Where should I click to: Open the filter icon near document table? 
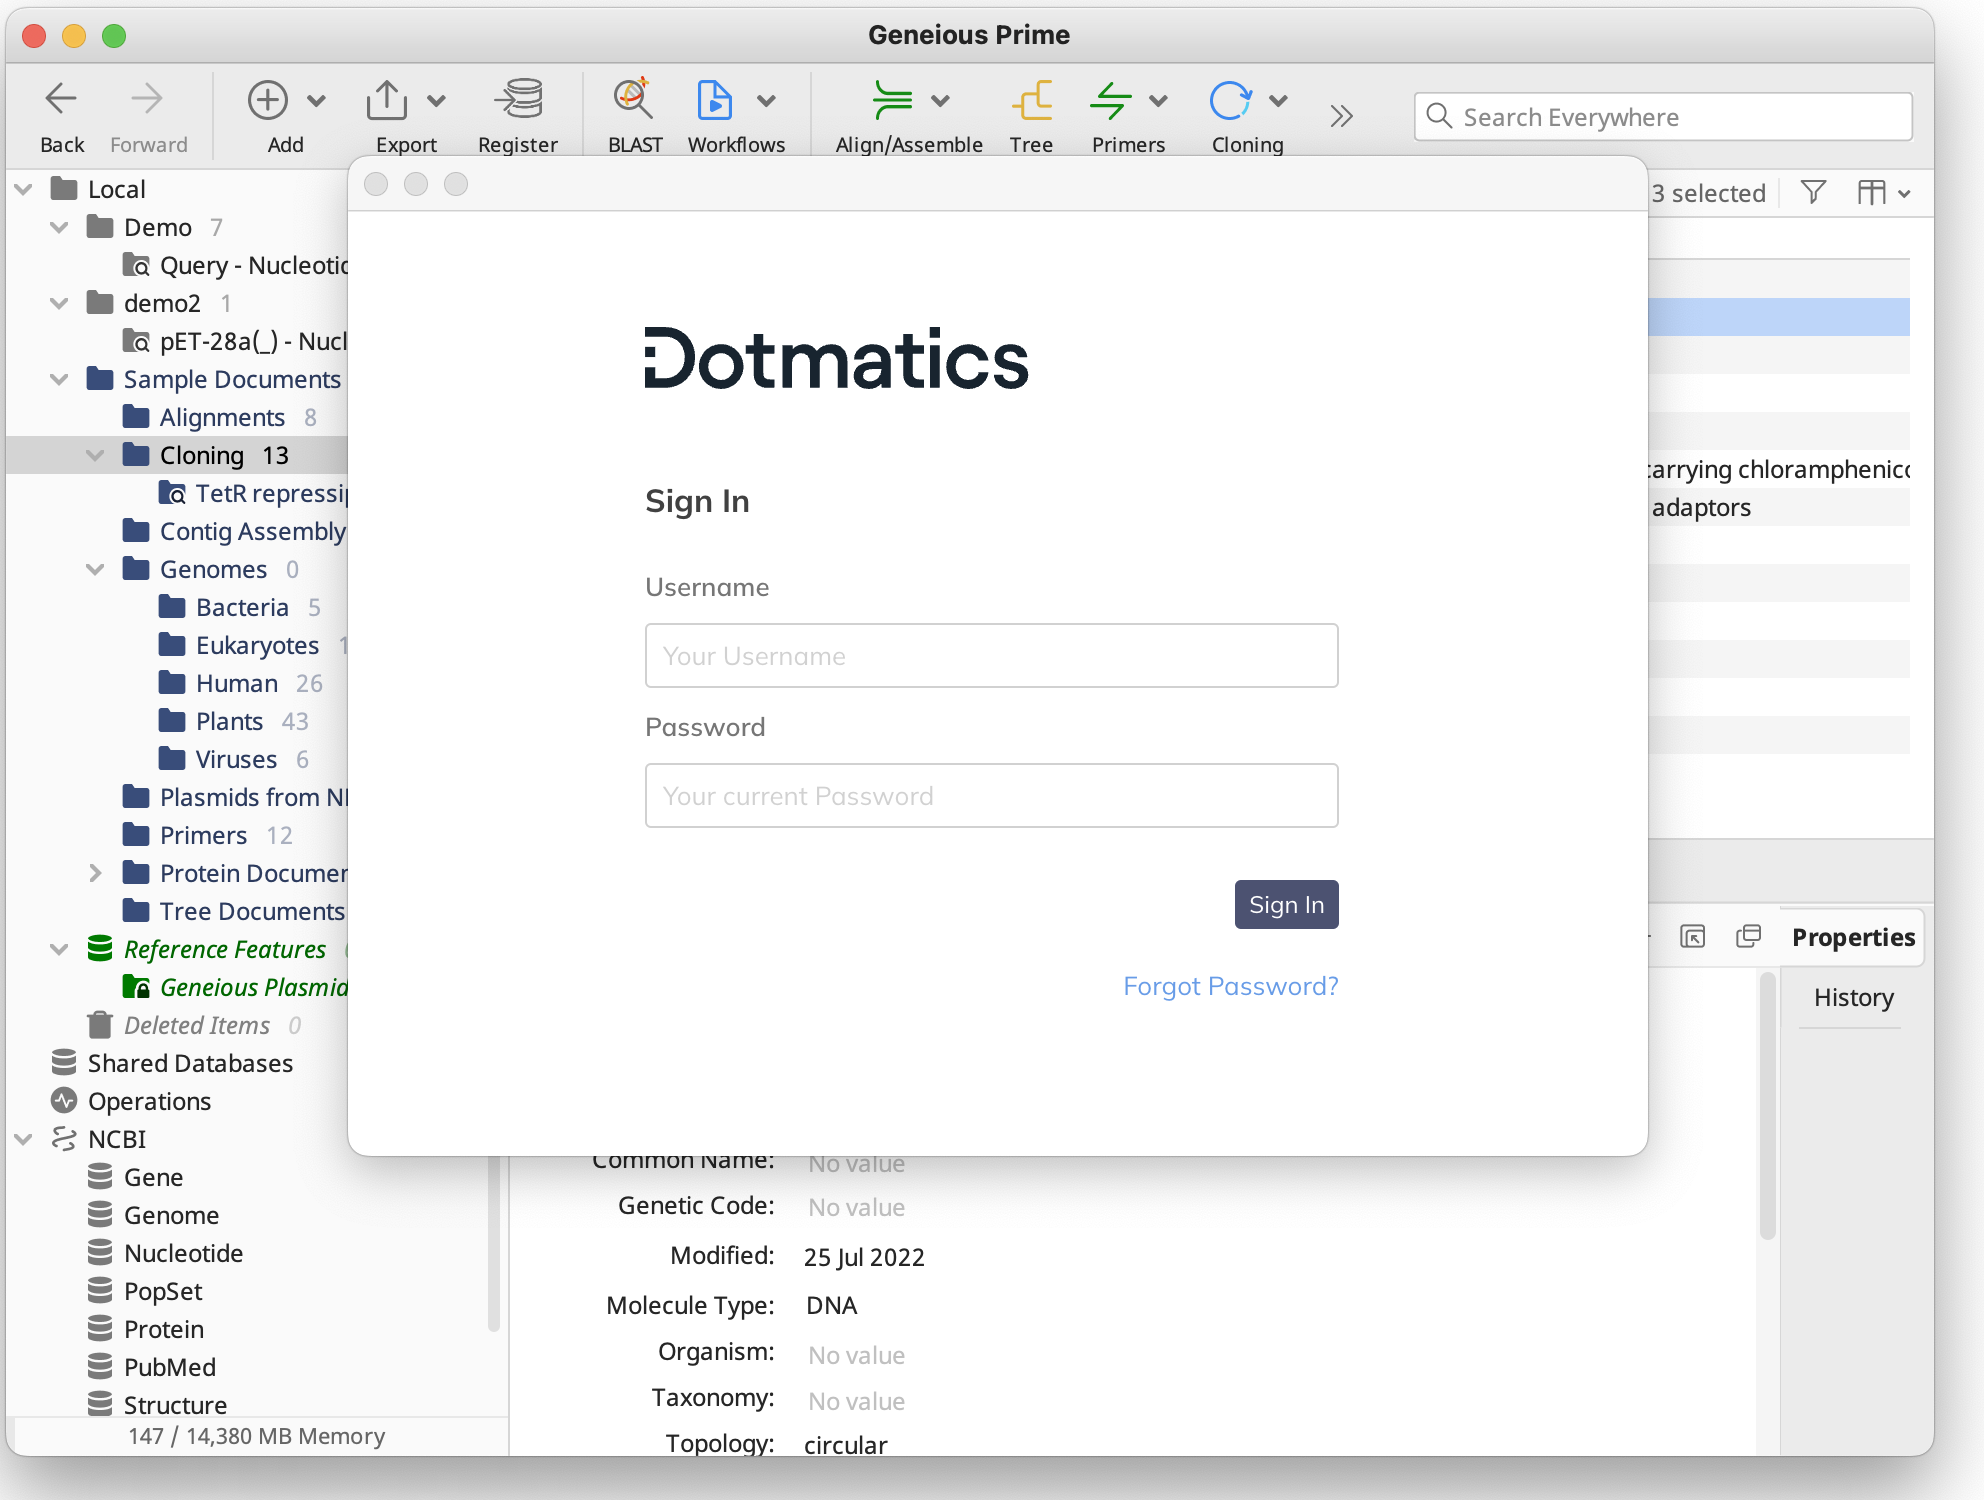(1813, 192)
